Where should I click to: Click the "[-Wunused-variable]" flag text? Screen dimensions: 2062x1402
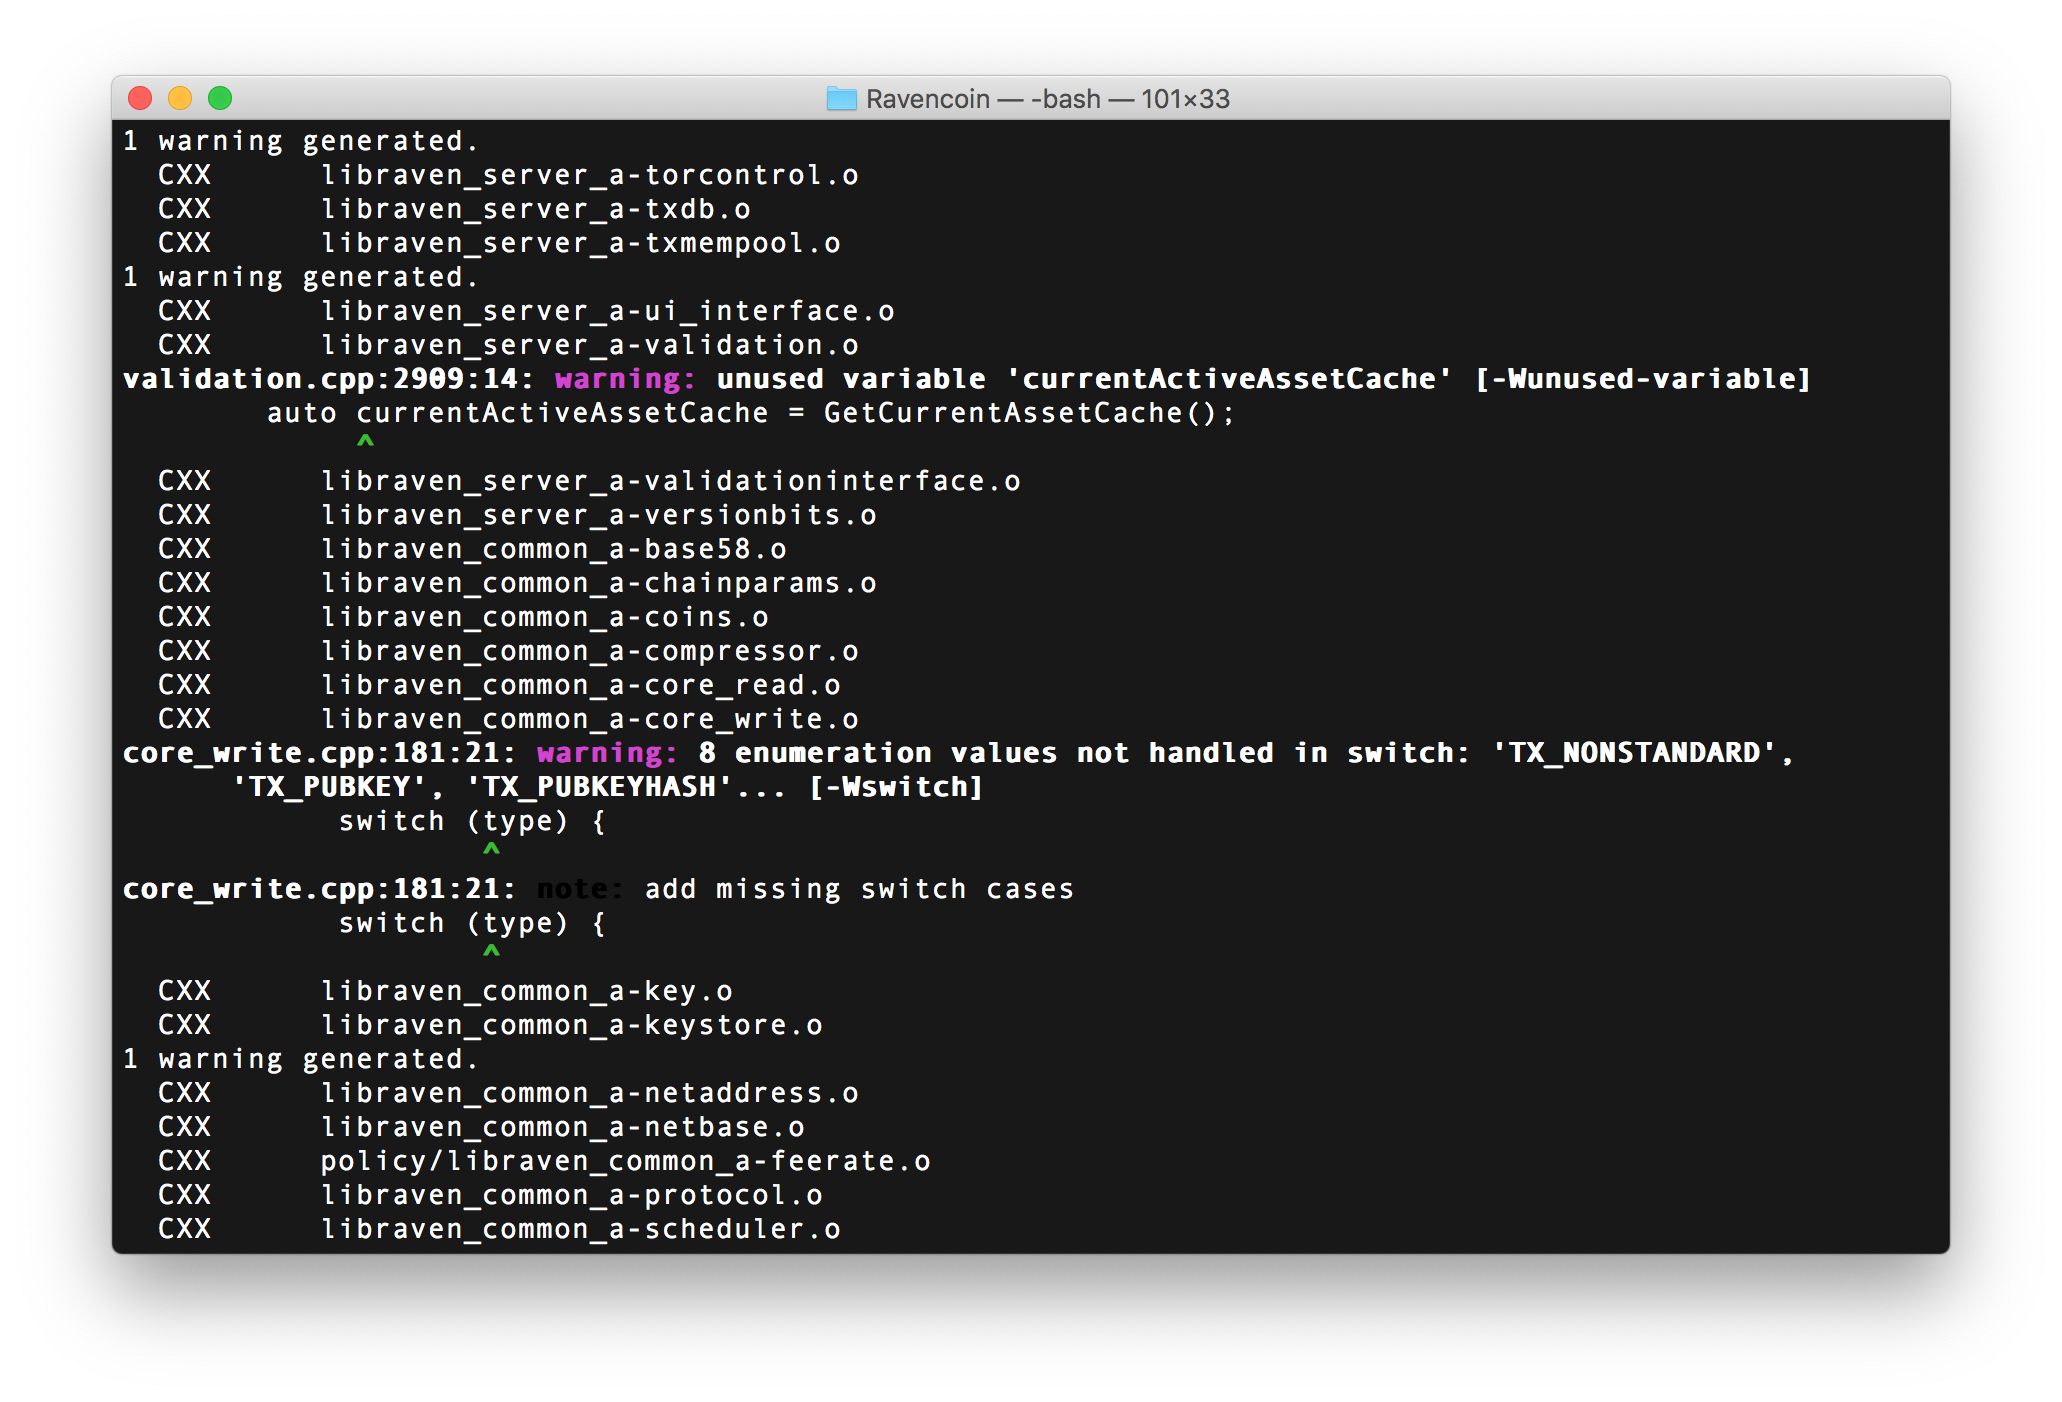[1642, 379]
